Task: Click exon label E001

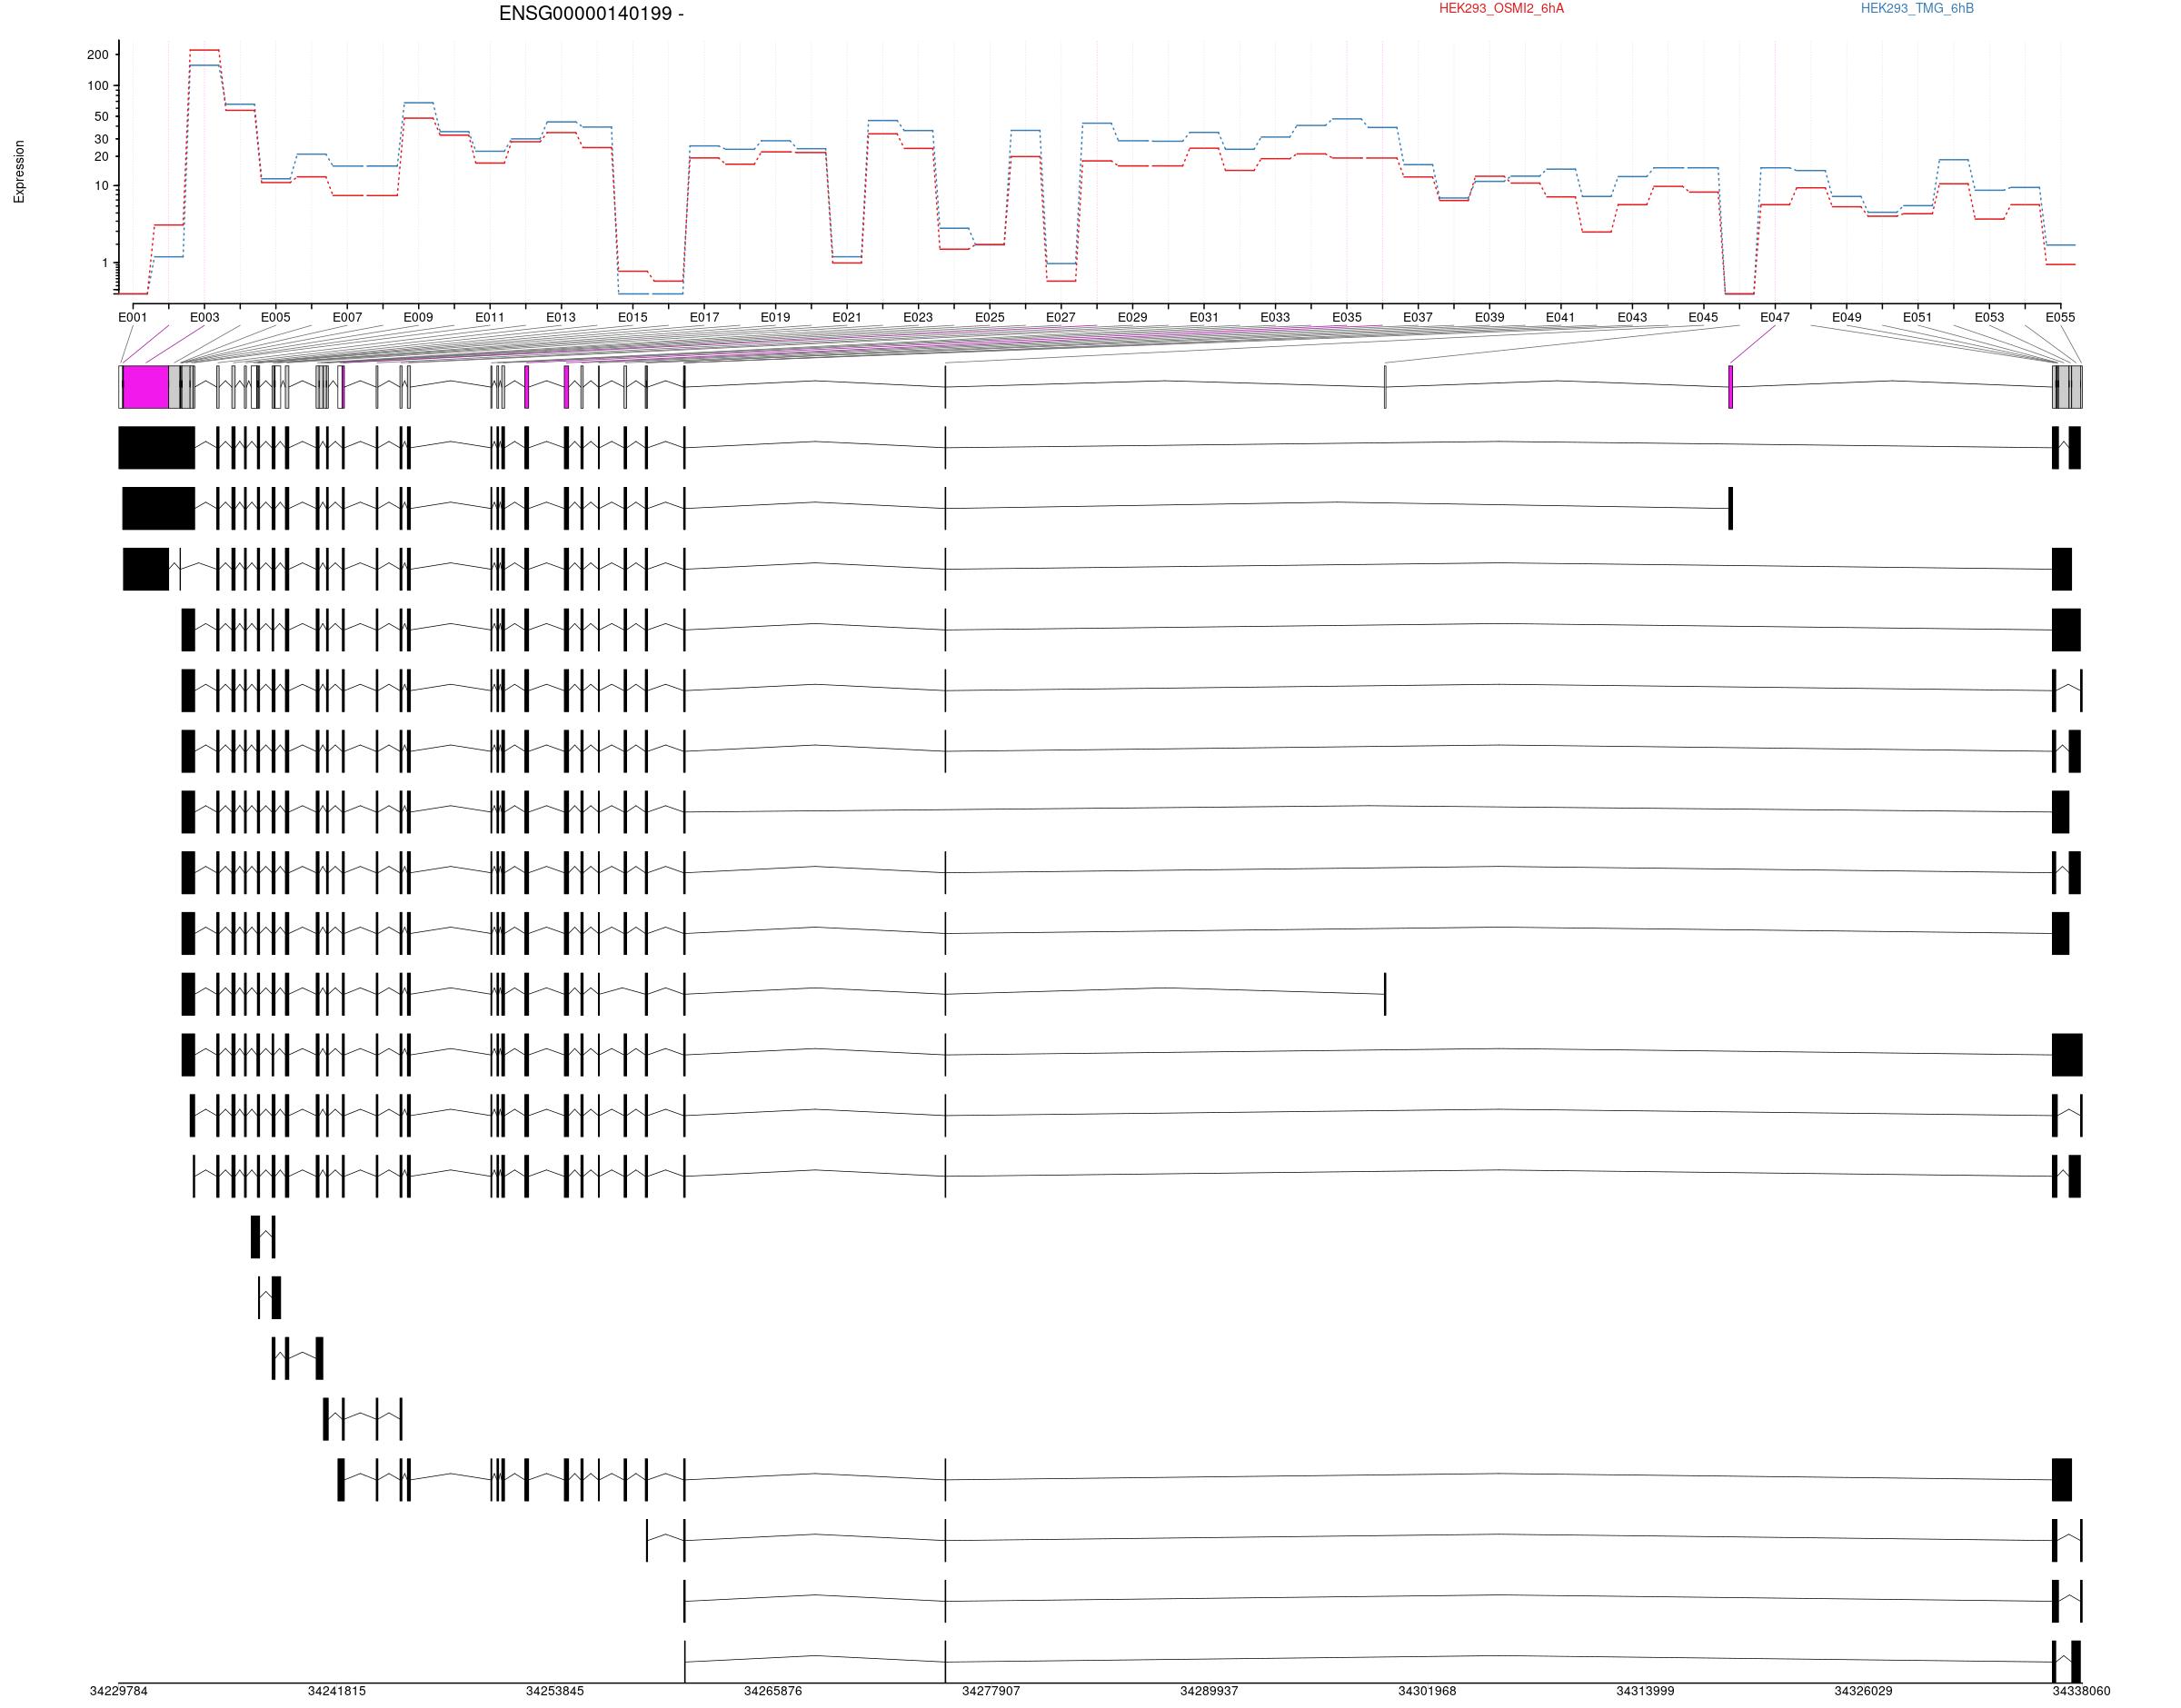Action: point(133,317)
